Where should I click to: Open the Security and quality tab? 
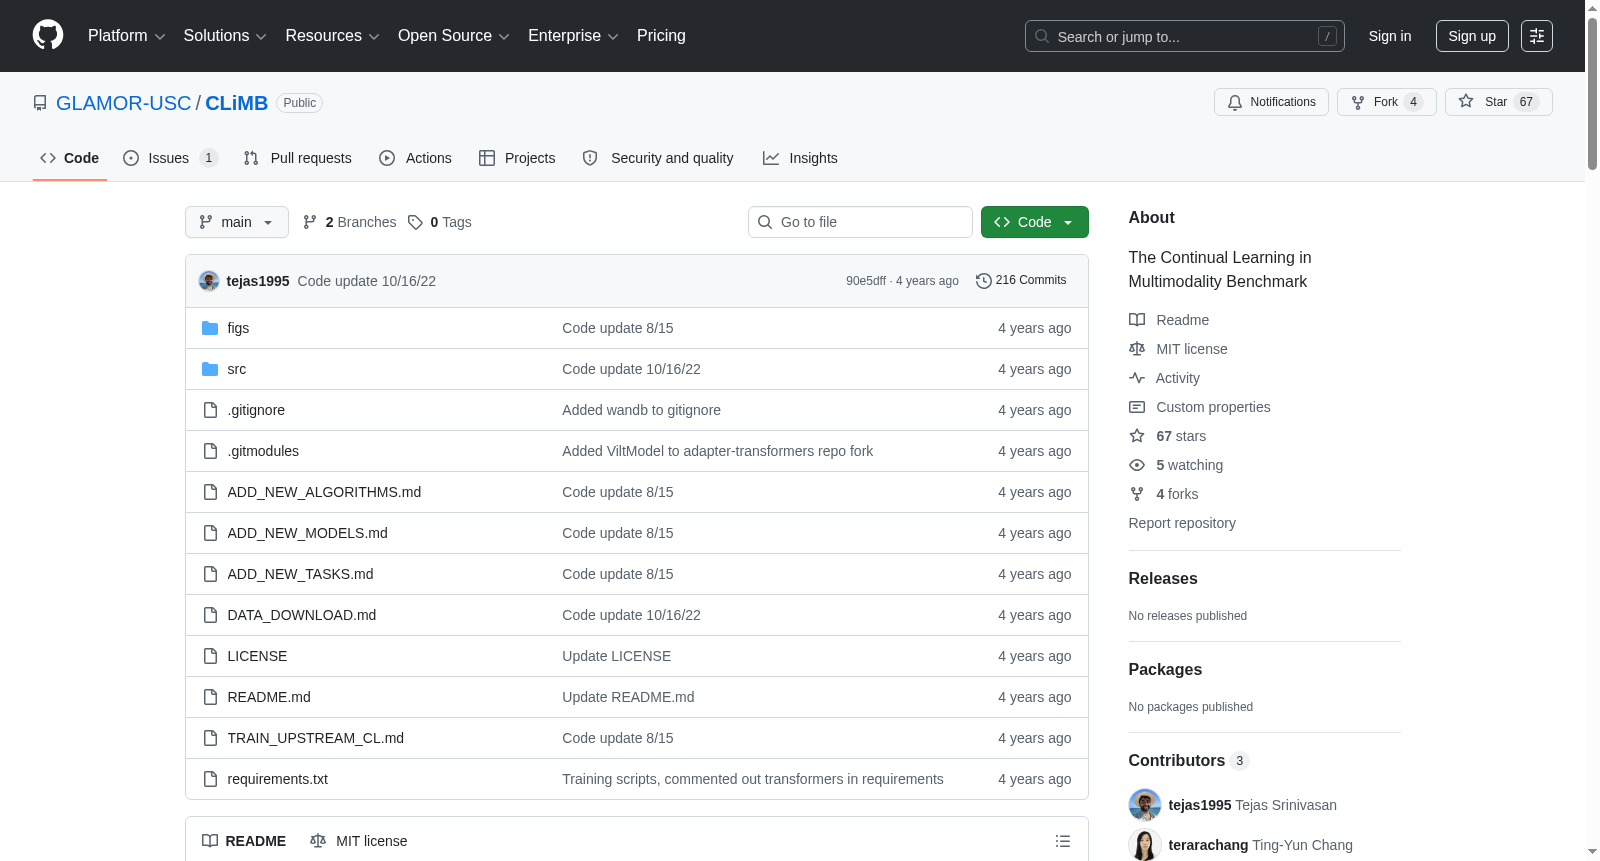(x=658, y=158)
